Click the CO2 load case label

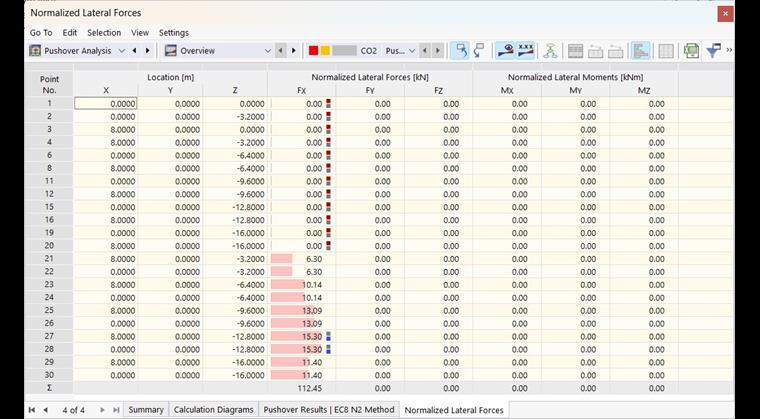click(369, 50)
